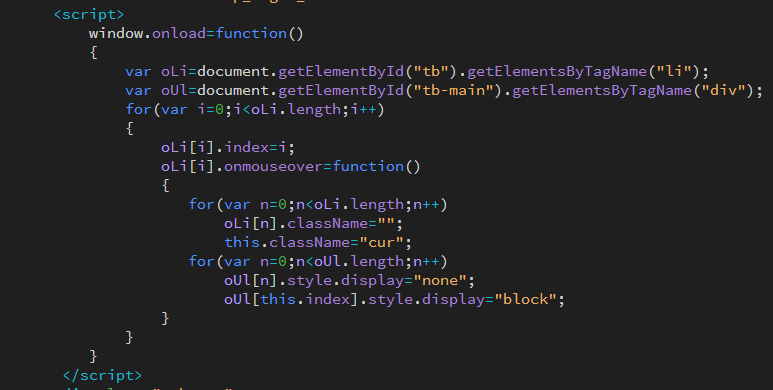Place cursor on the word window
773x390 pixels.
[116, 34]
